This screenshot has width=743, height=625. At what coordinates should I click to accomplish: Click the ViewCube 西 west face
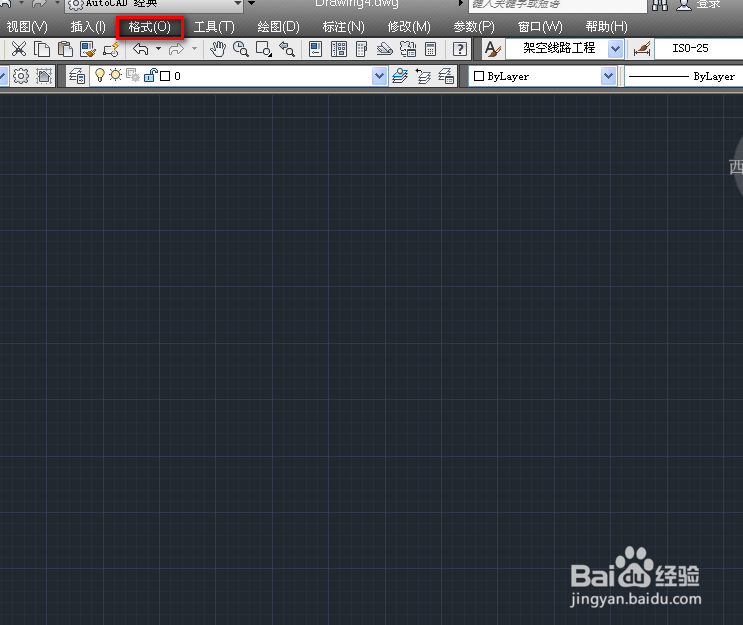735,167
